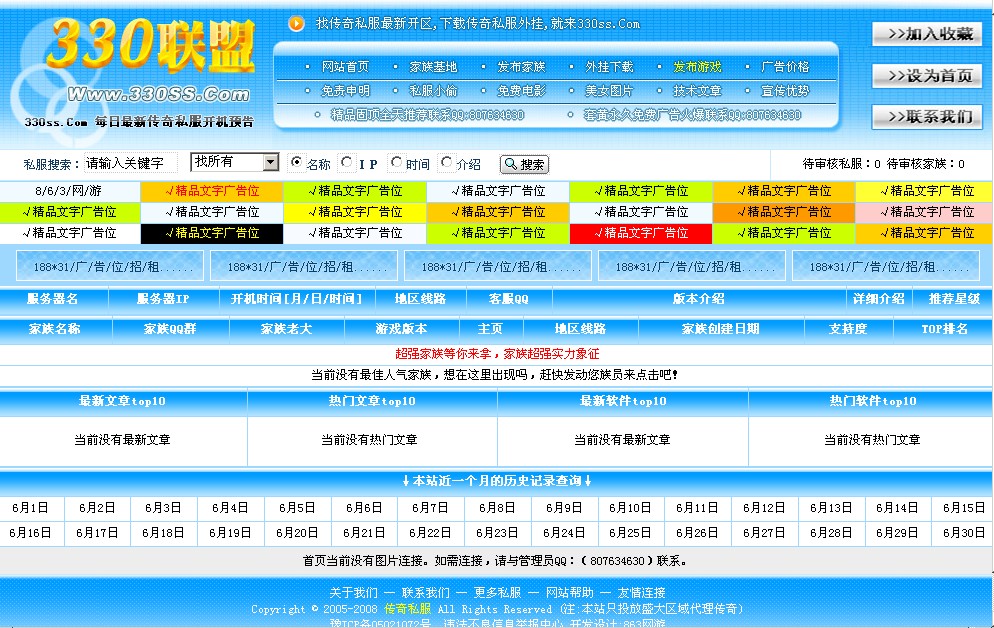This screenshot has height=628, width=994.
Task: Open history records for 6月1日
Action: pyautogui.click(x=31, y=507)
